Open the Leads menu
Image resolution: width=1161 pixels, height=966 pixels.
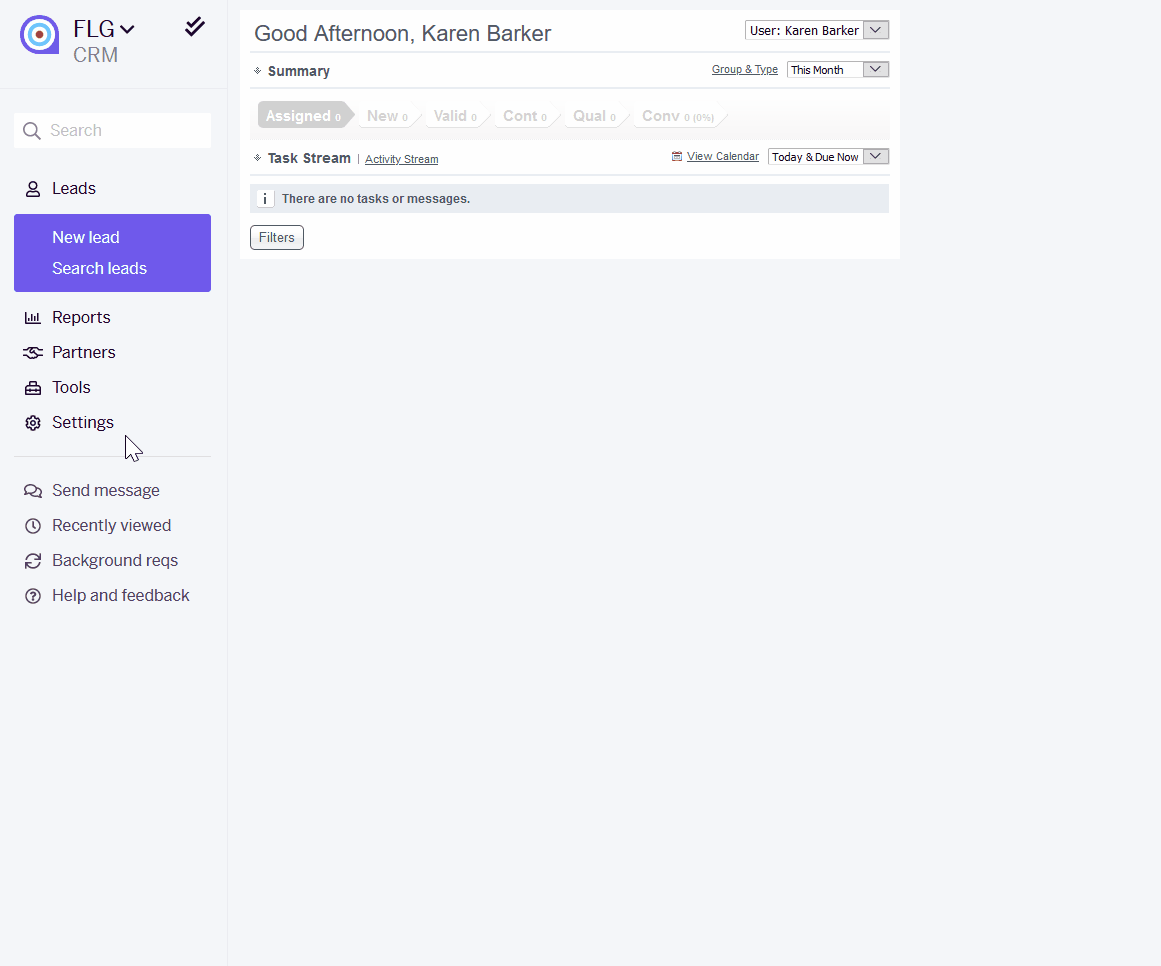pyautogui.click(x=74, y=189)
